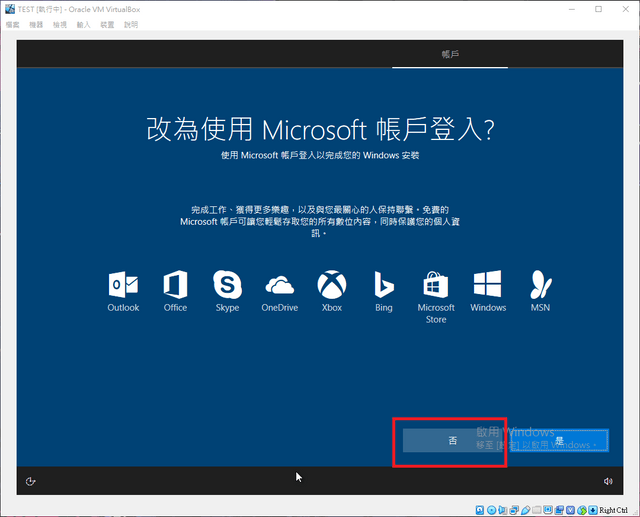Screen dimensions: 640x517
Task: Click the hard disk activity status icon
Action: coord(480,510)
